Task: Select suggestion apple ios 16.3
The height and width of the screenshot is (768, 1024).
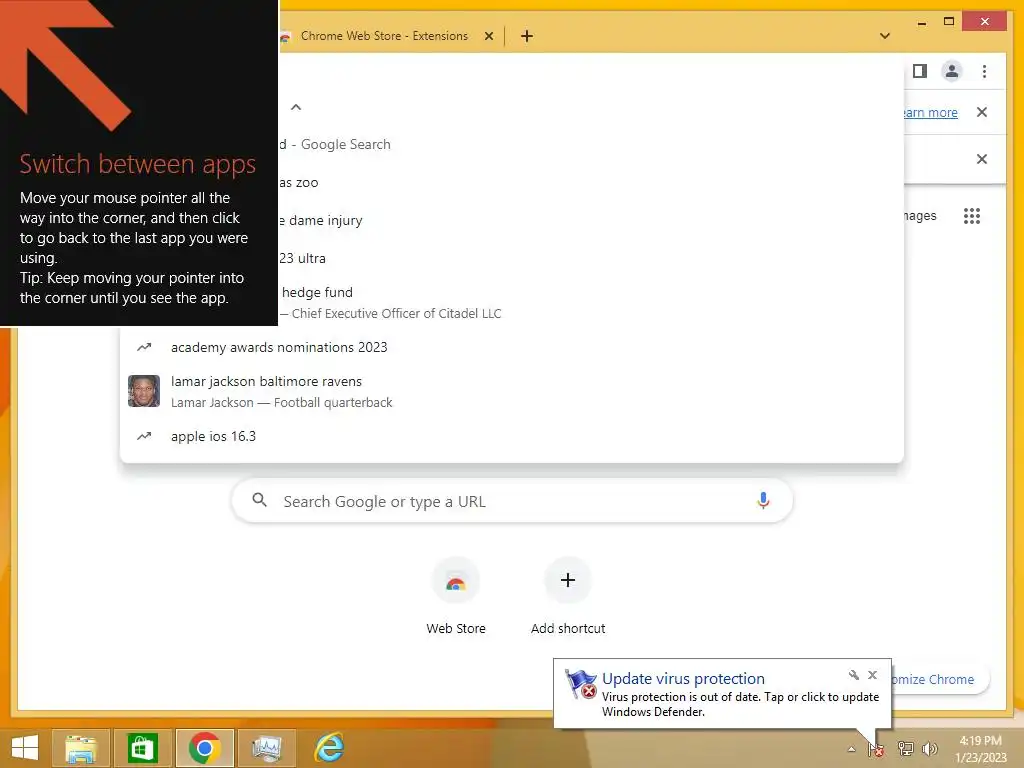Action: [x=512, y=436]
